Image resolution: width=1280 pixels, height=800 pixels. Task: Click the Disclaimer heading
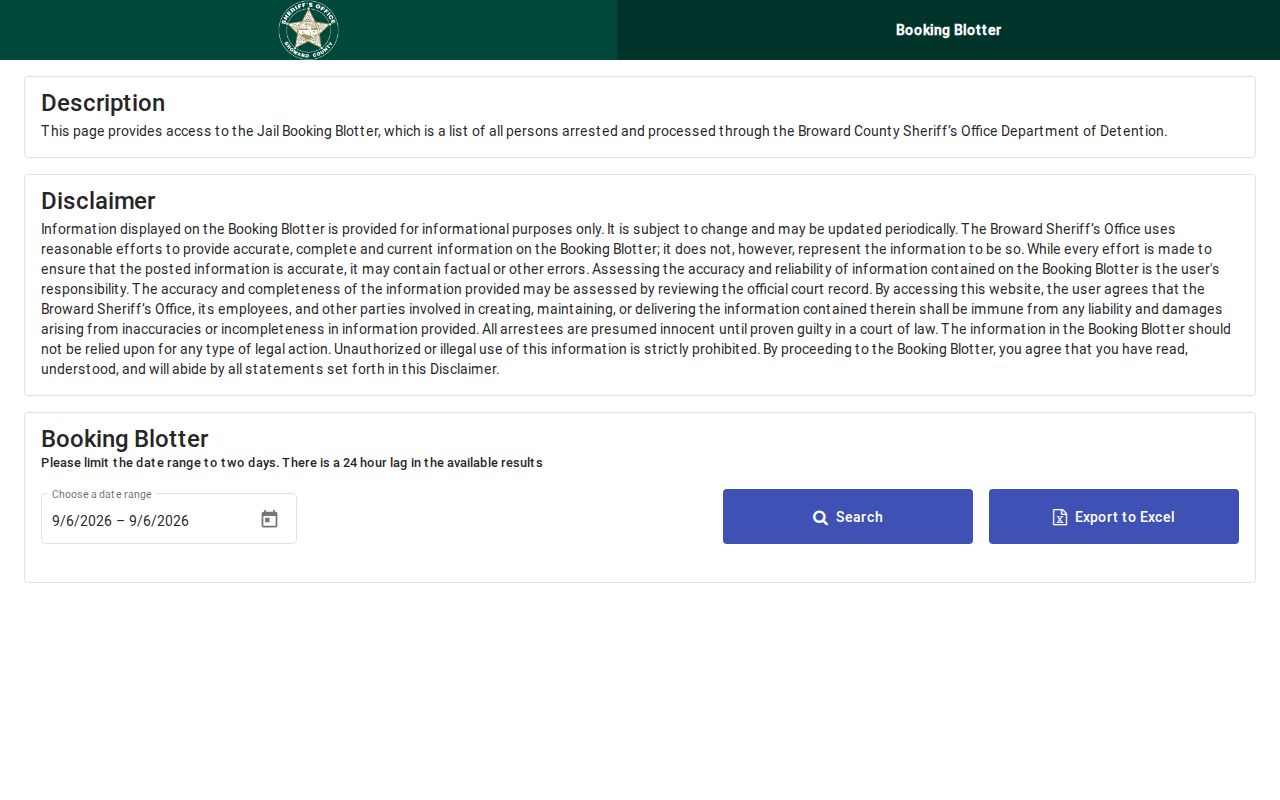coord(98,201)
